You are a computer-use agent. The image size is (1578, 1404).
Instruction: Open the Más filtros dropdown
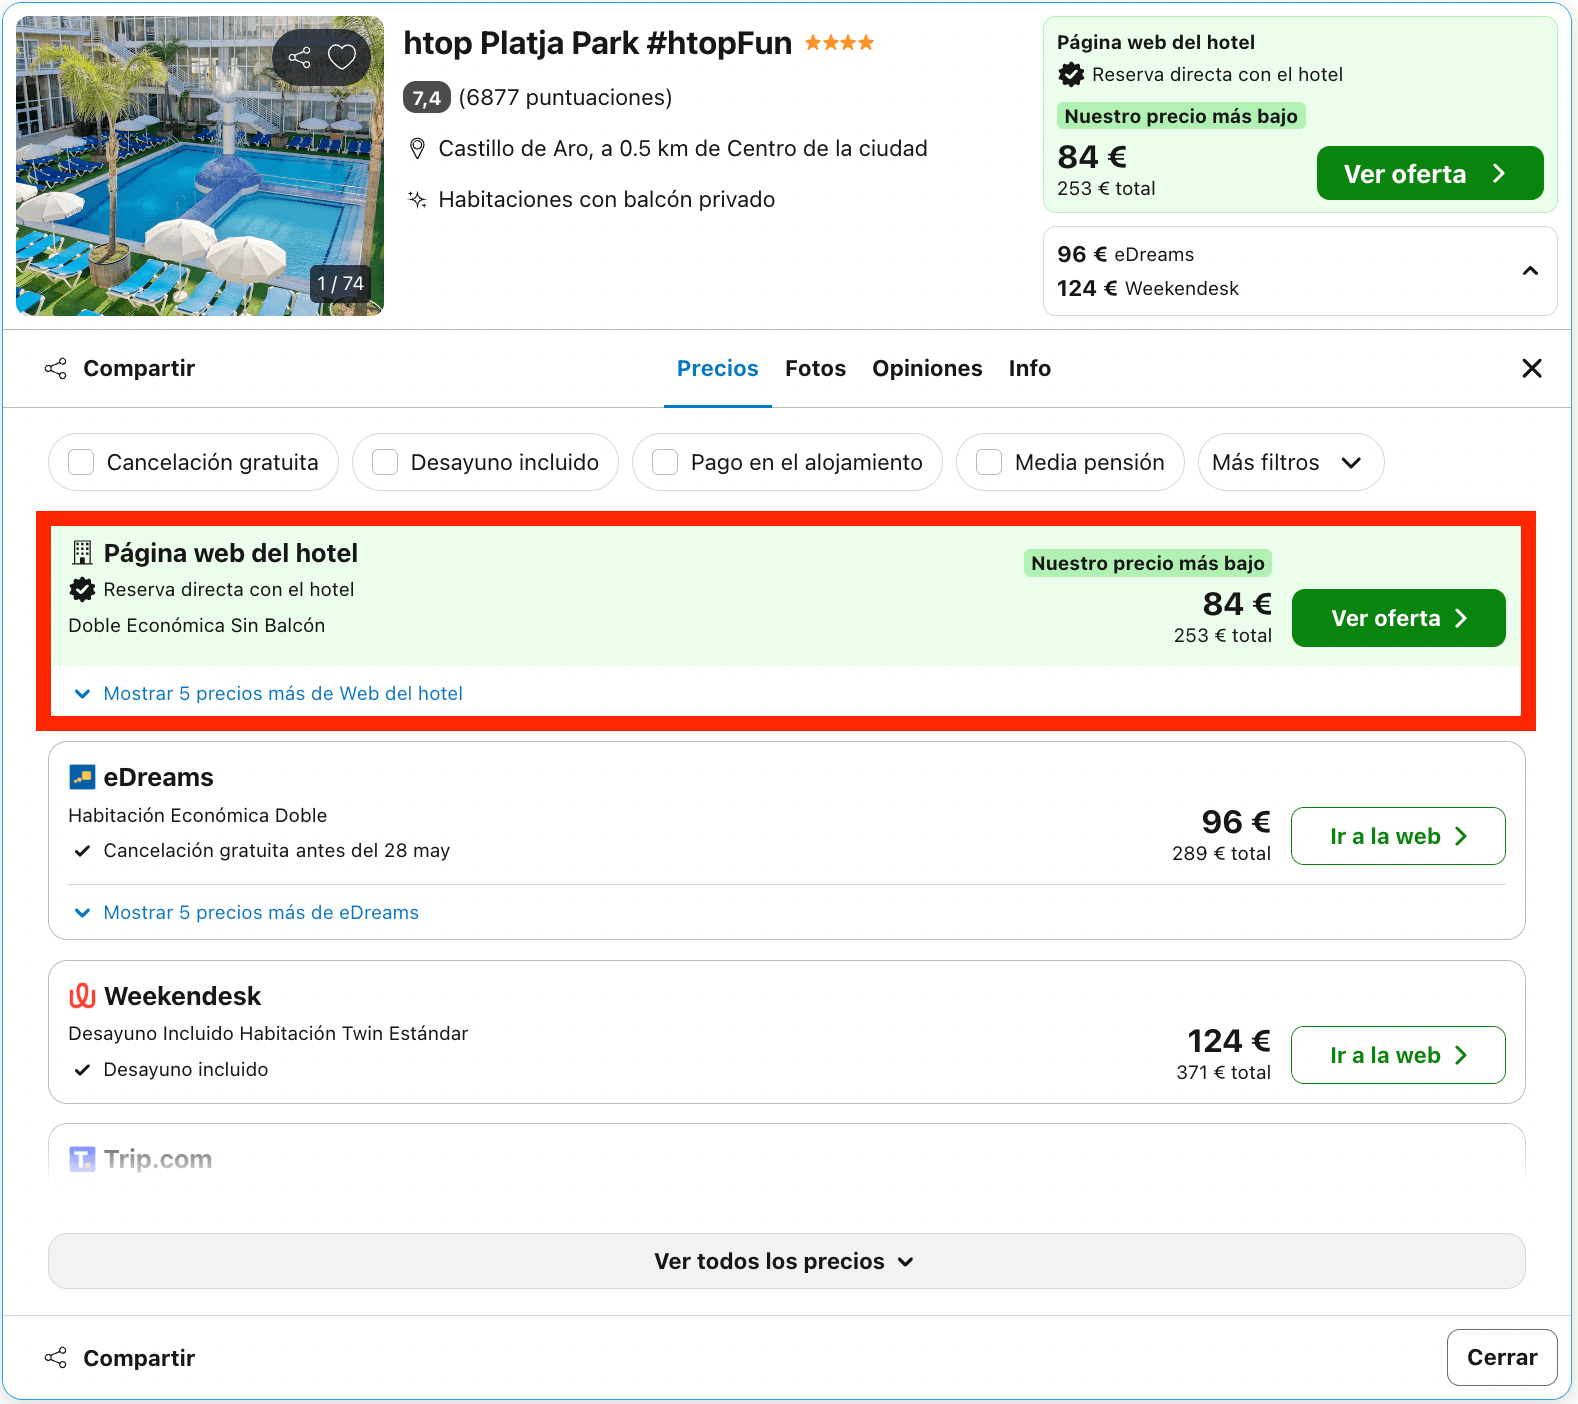pyautogui.click(x=1290, y=462)
